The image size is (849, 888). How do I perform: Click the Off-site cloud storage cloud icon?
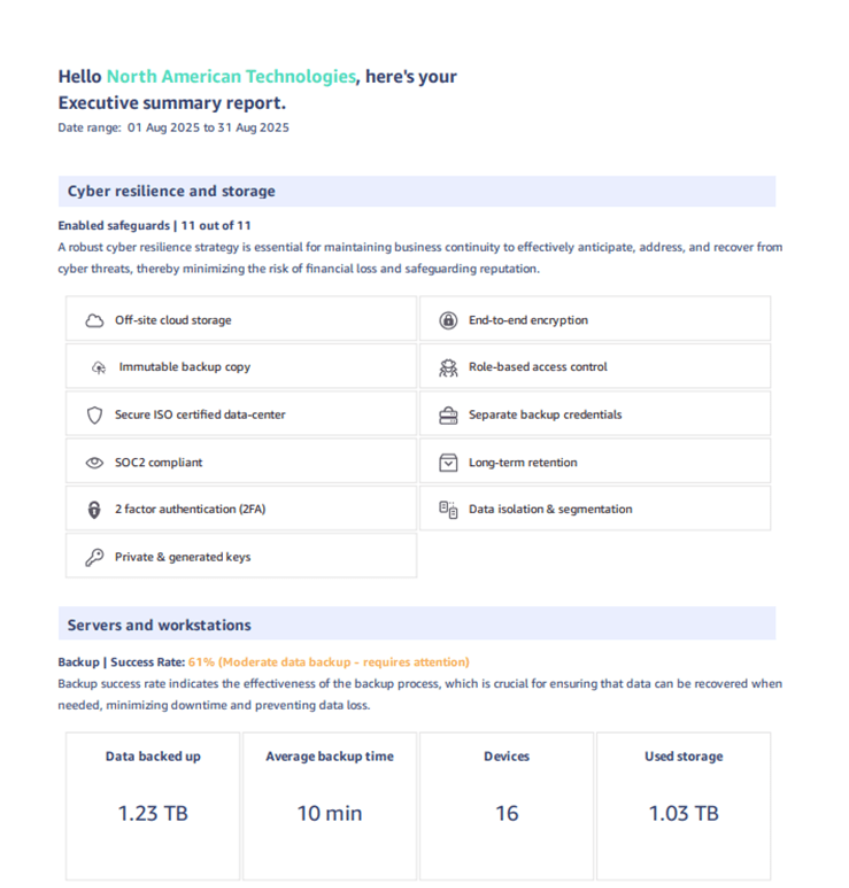click(94, 321)
